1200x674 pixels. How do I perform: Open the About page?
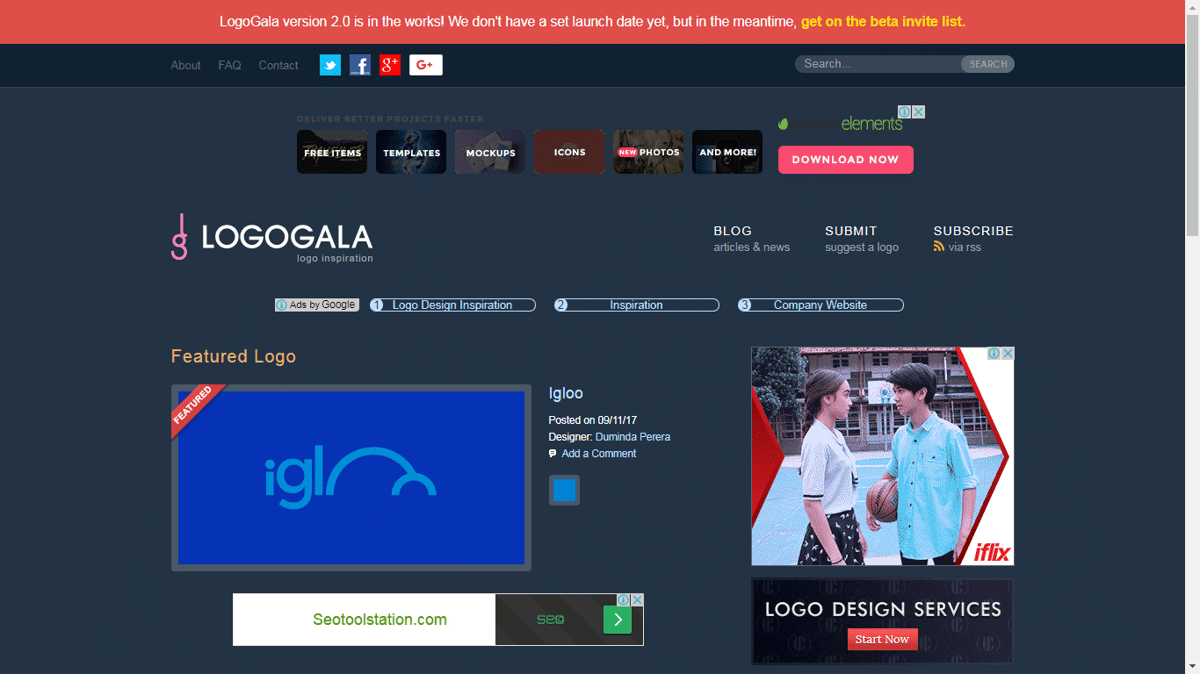pyautogui.click(x=186, y=65)
